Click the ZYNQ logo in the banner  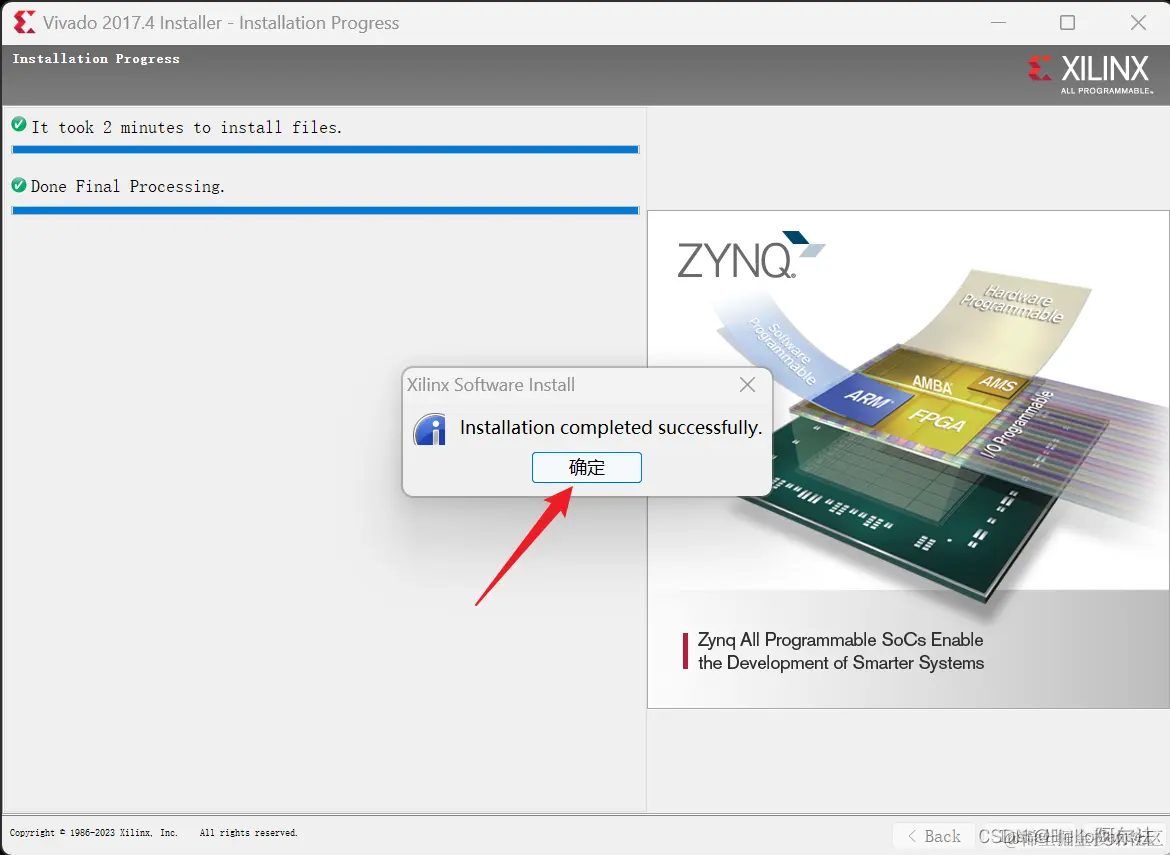click(750, 256)
